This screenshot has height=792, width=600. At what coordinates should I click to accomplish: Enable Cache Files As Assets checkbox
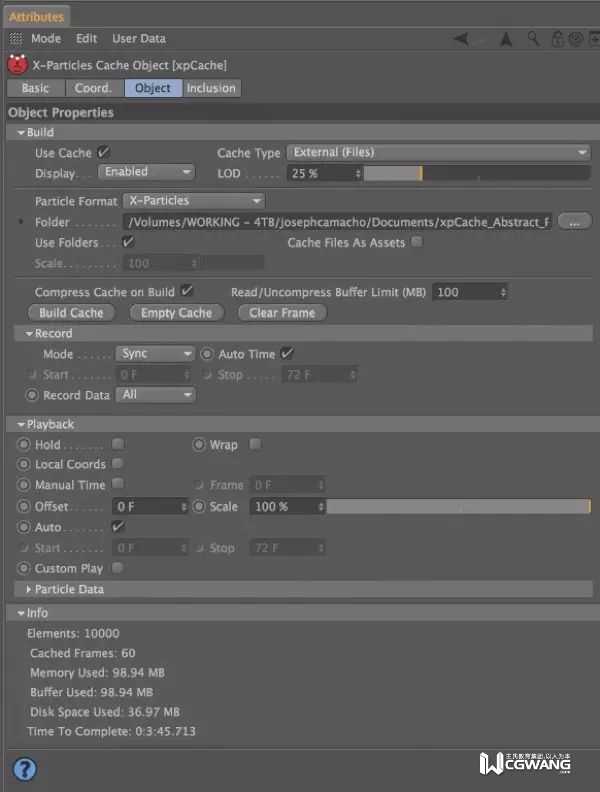(417, 242)
